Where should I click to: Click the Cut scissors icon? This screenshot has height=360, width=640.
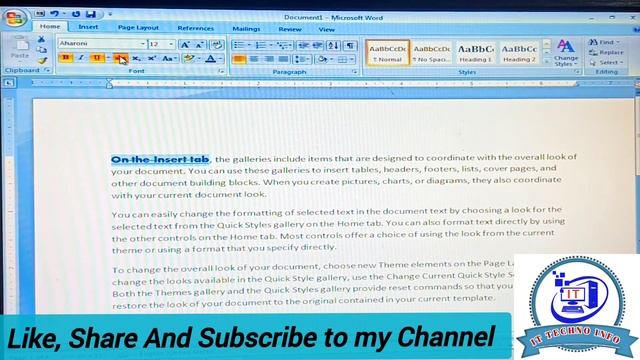pyautogui.click(x=41, y=39)
